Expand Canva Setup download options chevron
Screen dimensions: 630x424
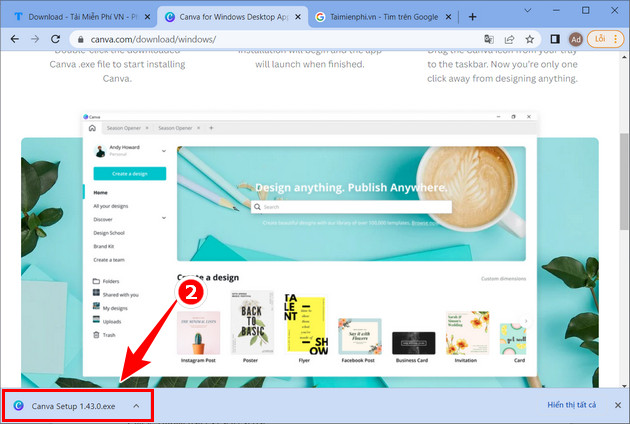[x=136, y=406]
